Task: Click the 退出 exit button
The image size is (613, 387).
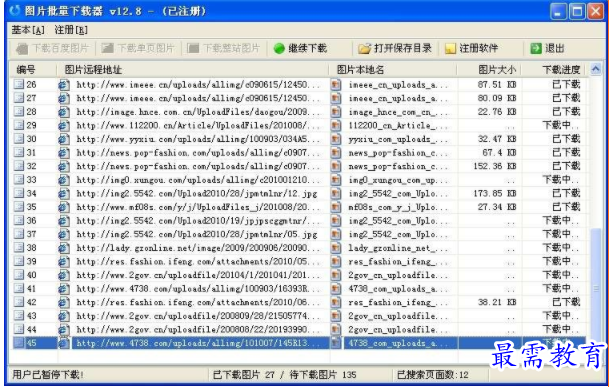Action: (547, 48)
